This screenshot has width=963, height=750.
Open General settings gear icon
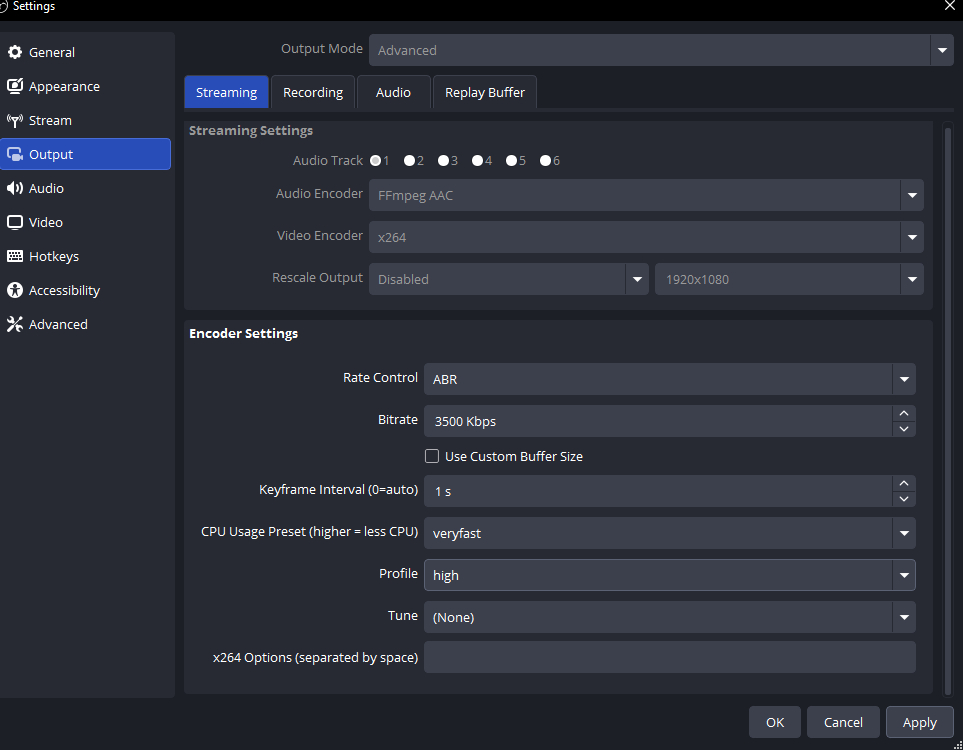[x=15, y=52]
